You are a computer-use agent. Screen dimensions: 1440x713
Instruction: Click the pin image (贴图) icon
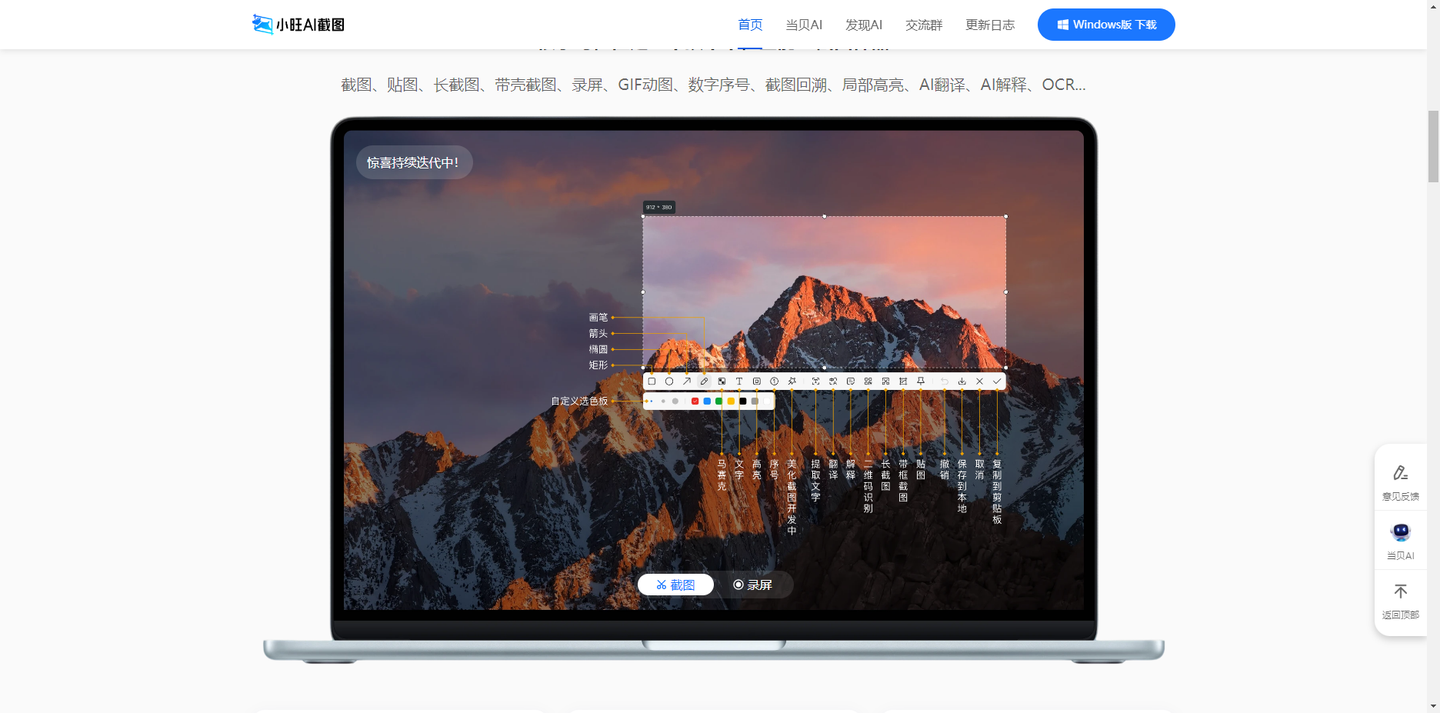[921, 381]
